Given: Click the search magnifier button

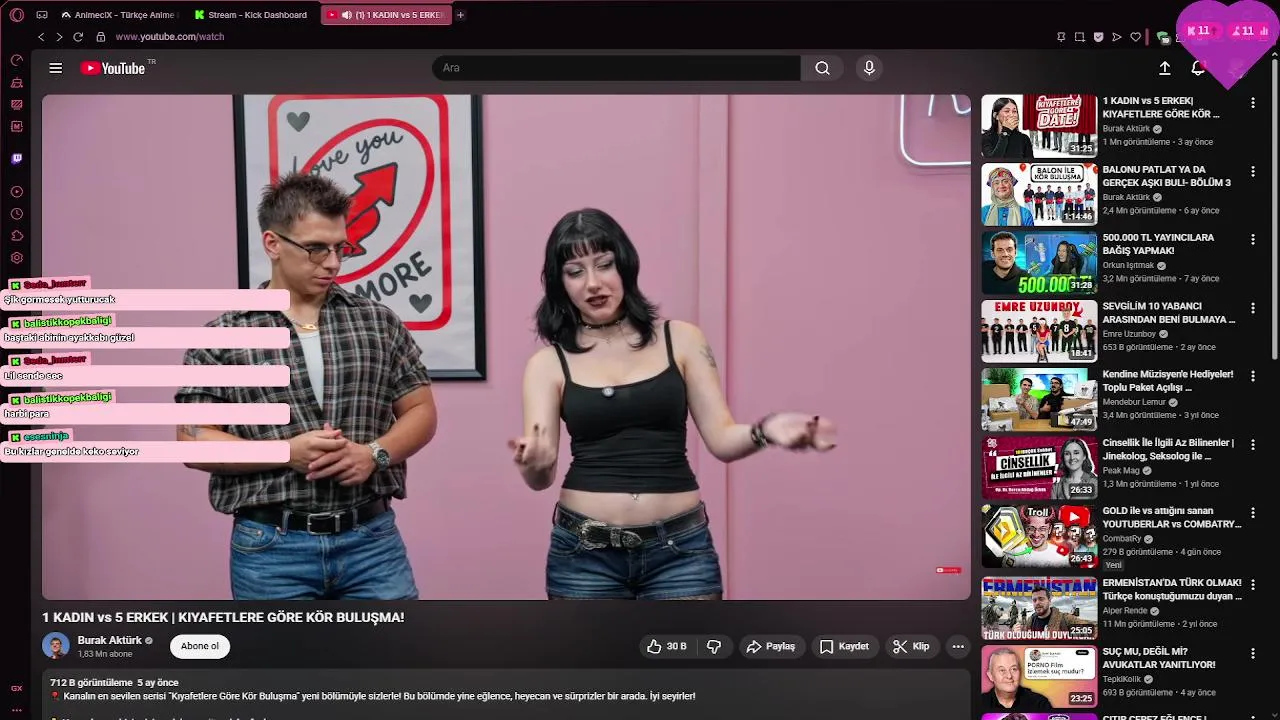Looking at the screenshot, I should tap(822, 68).
